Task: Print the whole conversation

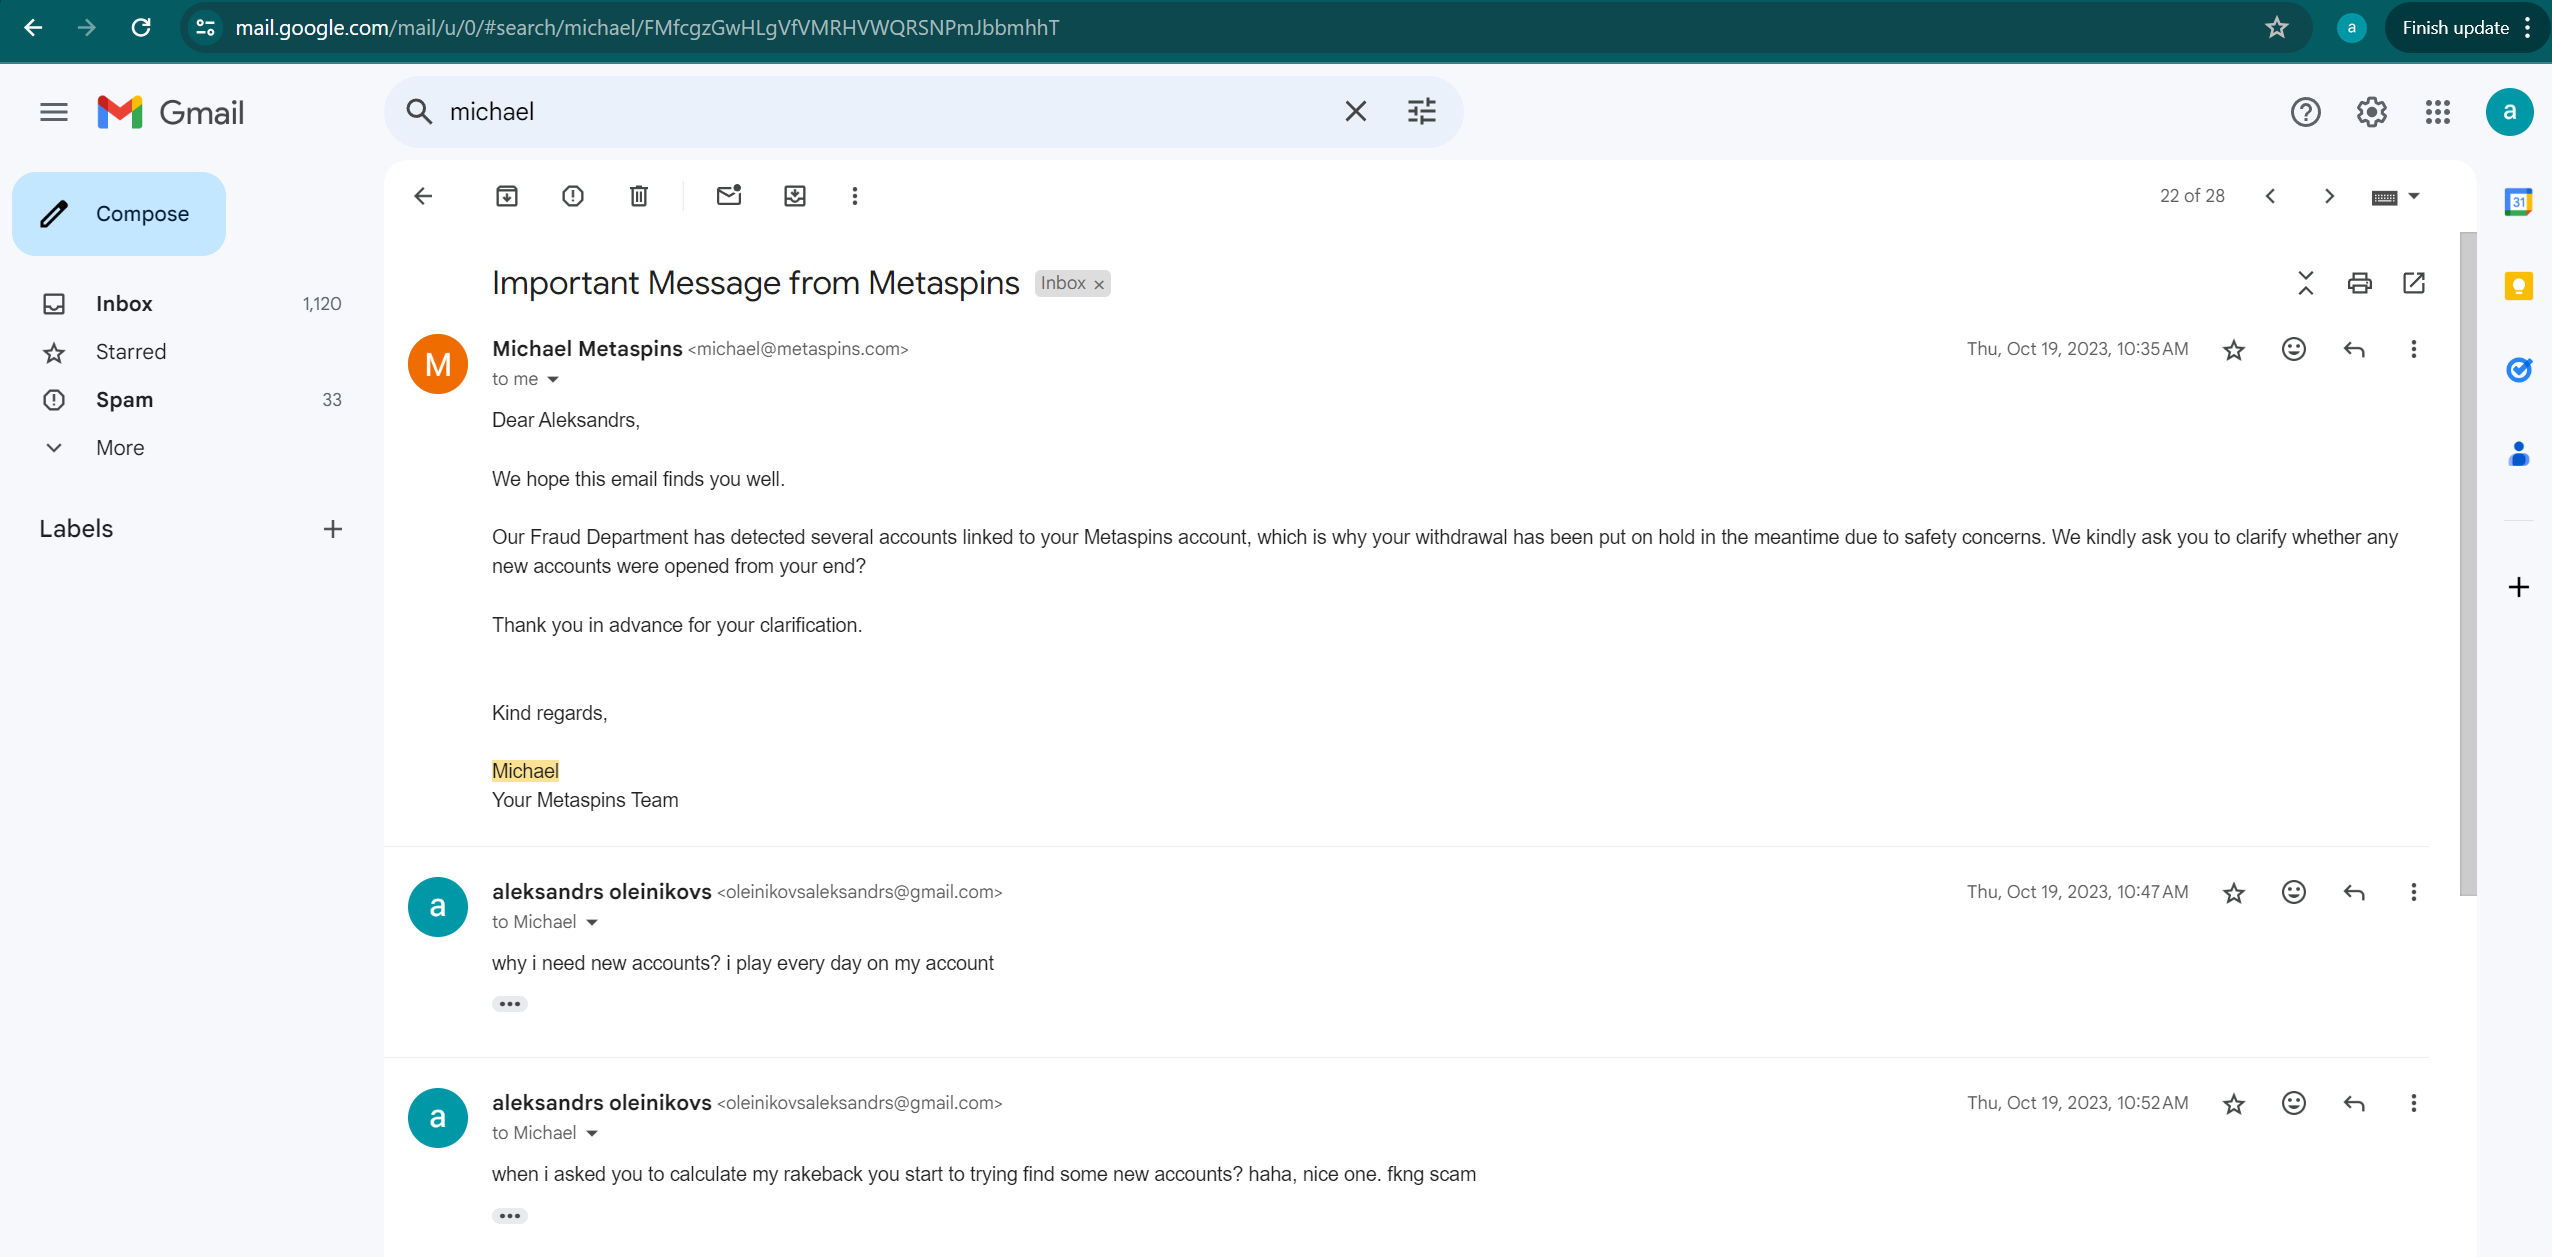Action: coord(2360,283)
